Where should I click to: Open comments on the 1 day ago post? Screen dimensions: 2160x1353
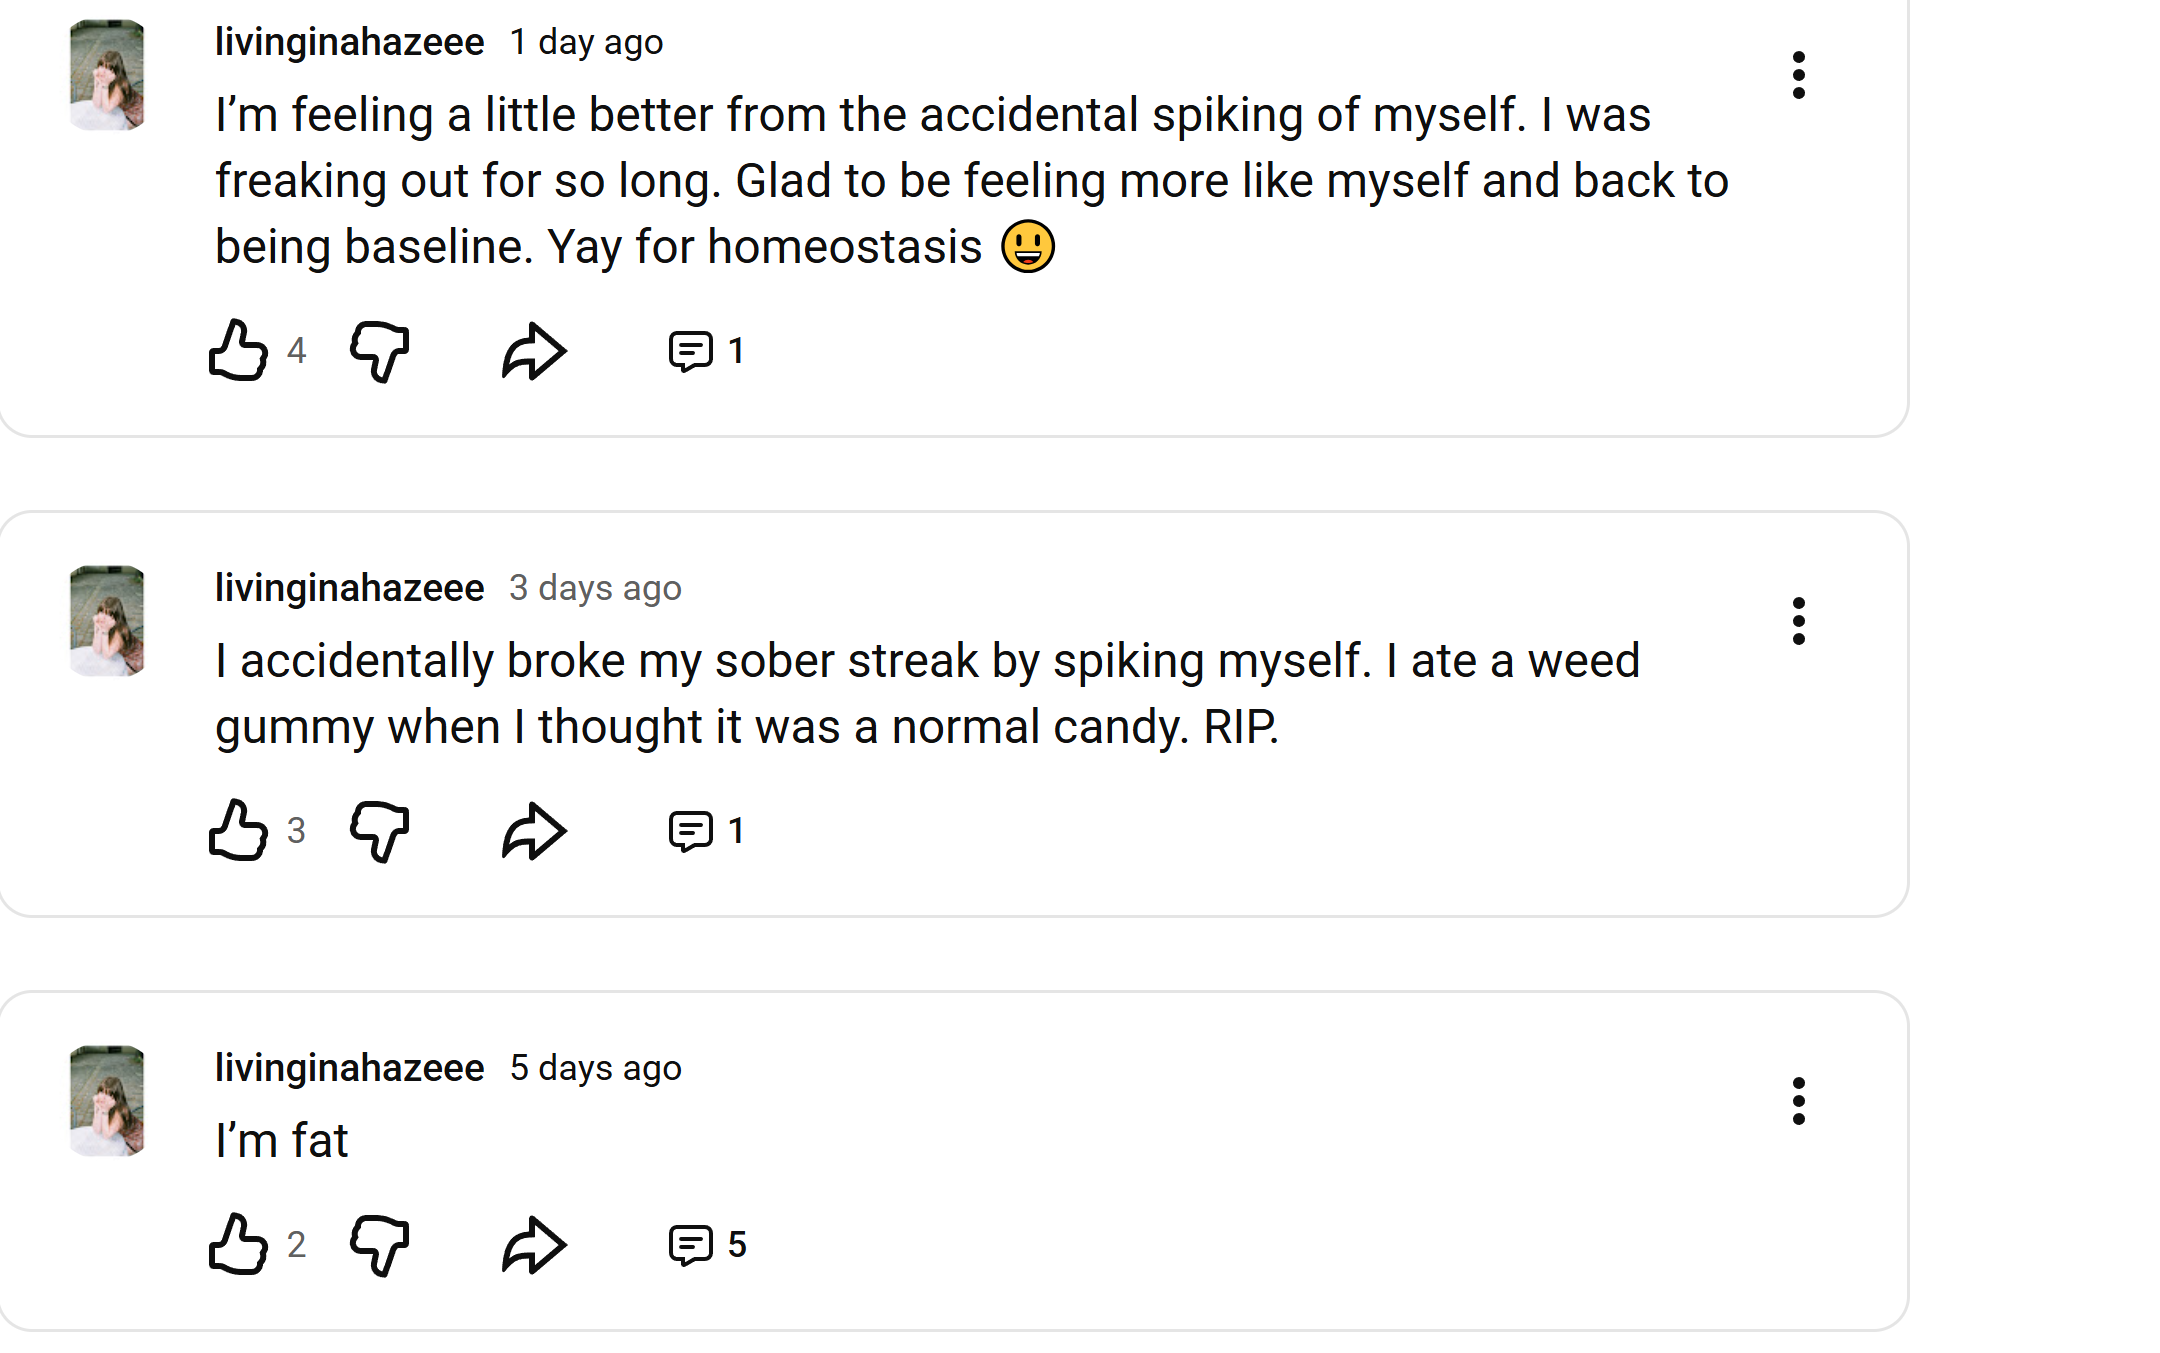point(705,351)
